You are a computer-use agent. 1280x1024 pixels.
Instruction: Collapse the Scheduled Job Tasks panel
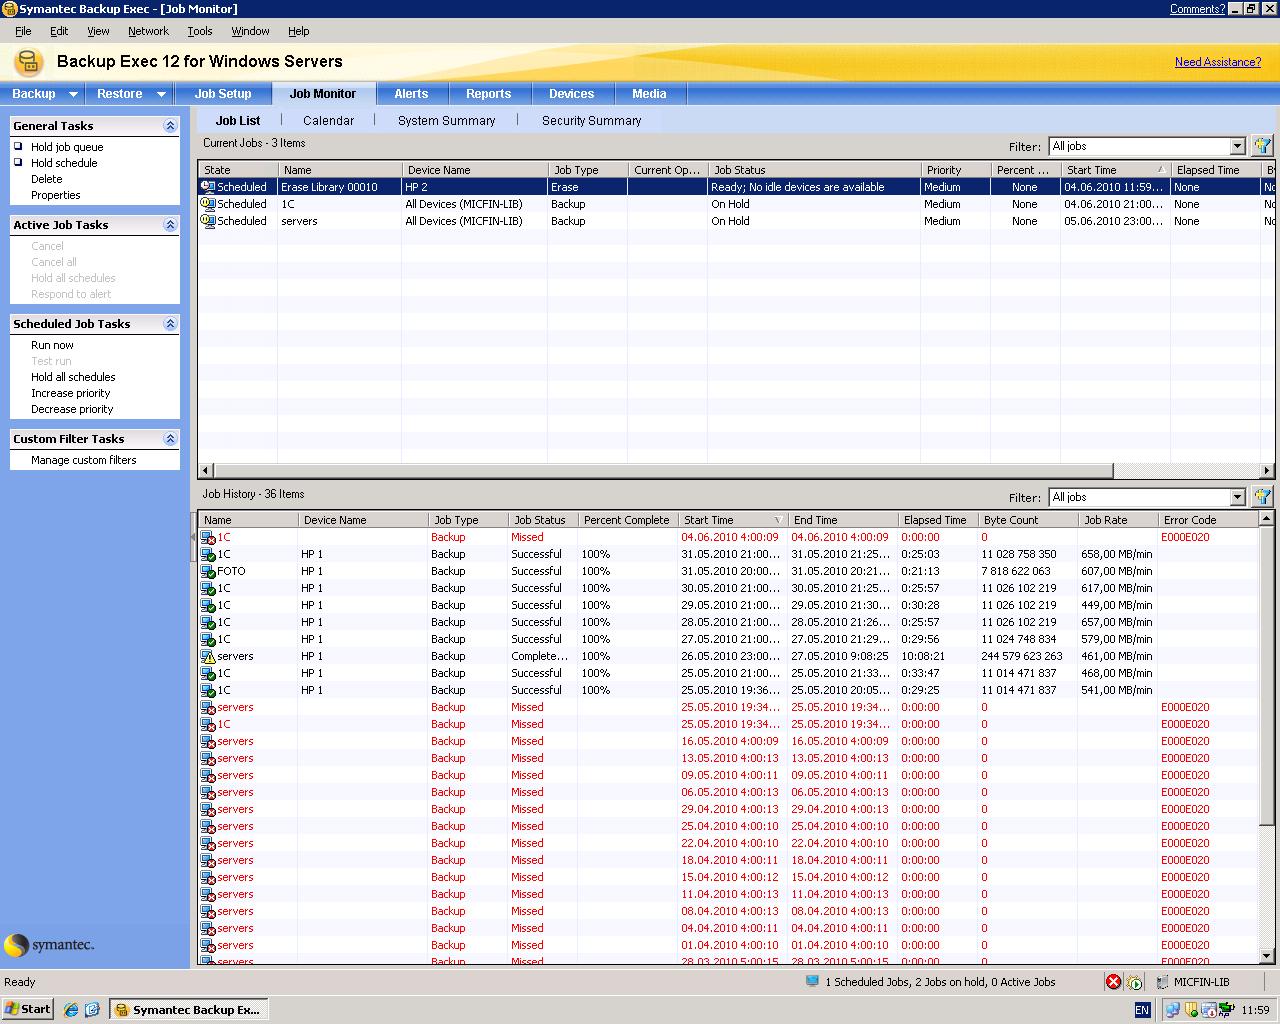170,324
